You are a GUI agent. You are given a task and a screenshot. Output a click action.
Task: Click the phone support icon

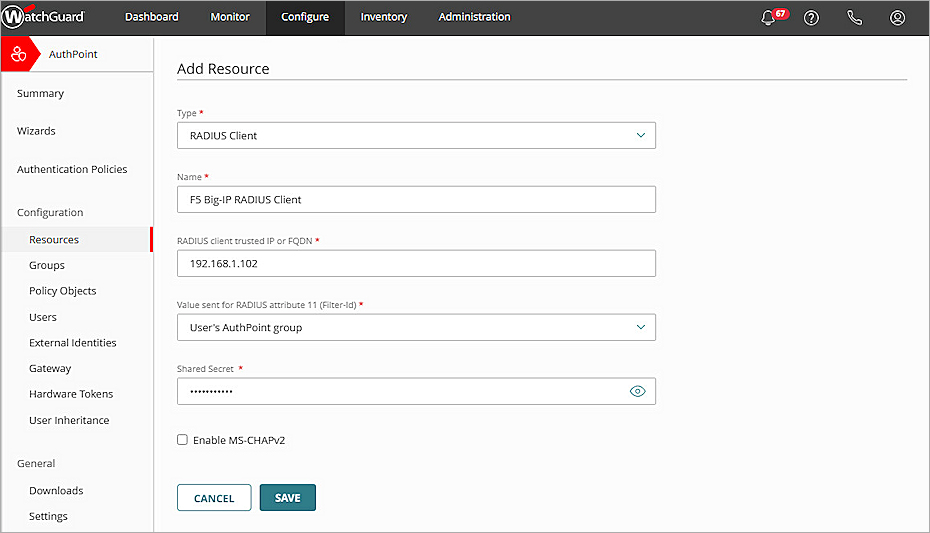pos(854,18)
